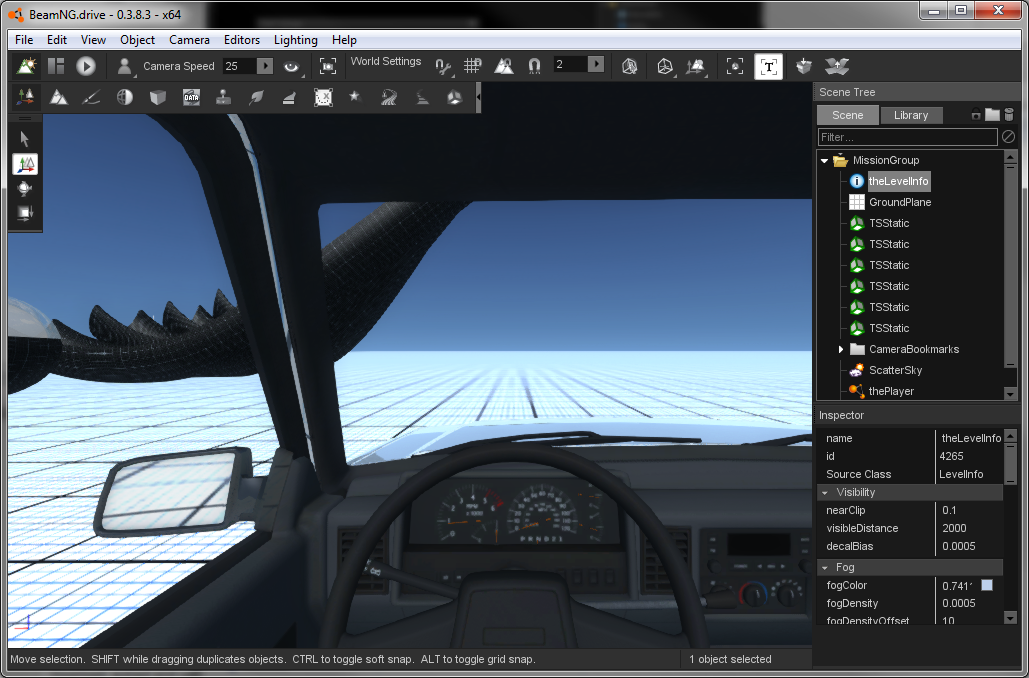Open the Editors menu
This screenshot has width=1029, height=678.
point(242,40)
